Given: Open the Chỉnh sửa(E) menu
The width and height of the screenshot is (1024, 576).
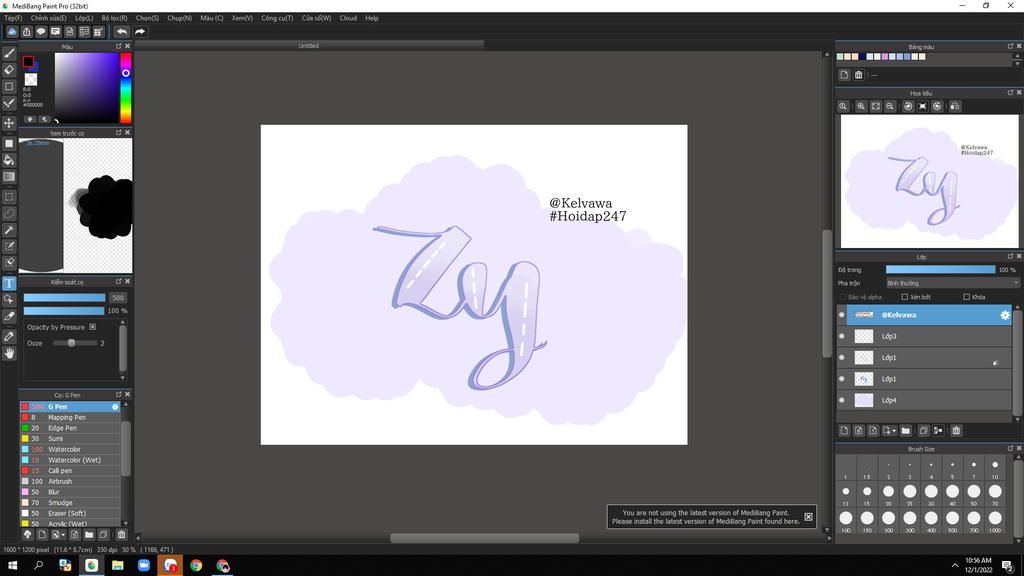Looking at the screenshot, I should click(48, 18).
